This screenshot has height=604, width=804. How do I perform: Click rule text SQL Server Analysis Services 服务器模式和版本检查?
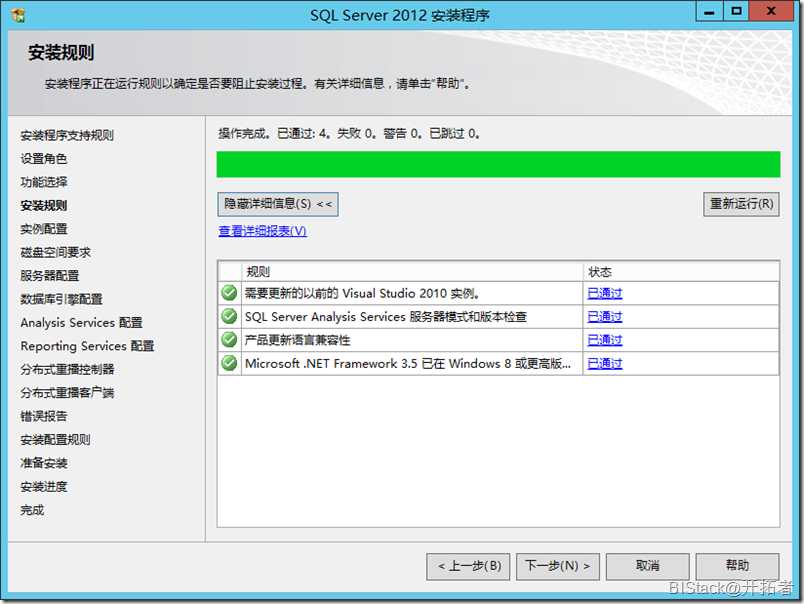pos(386,317)
